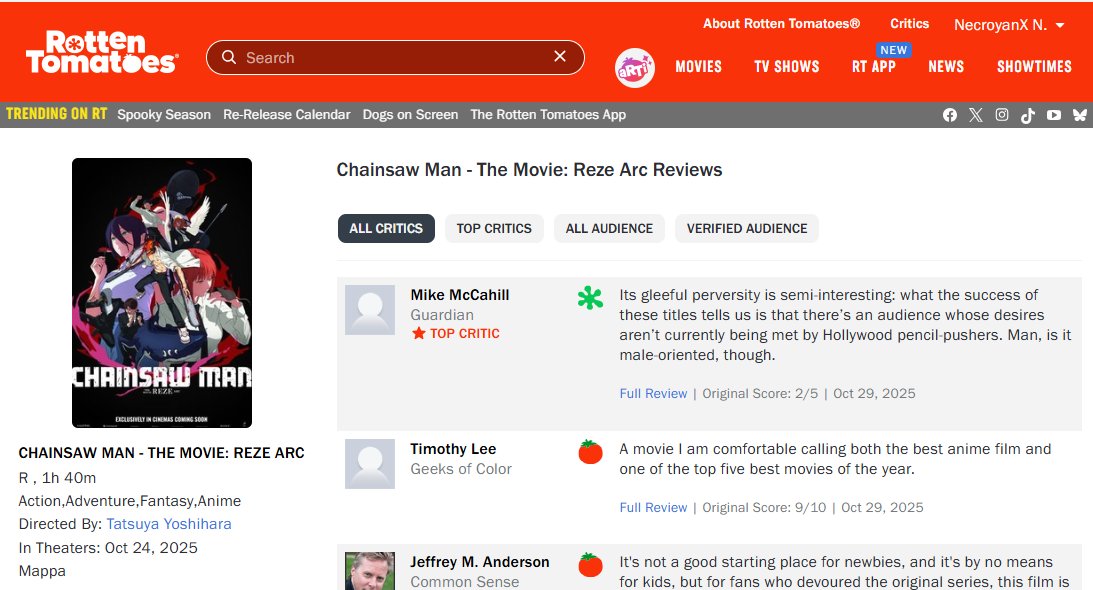Switch to the Top Critics tab
The height and width of the screenshot is (590, 1093).
[x=494, y=229]
